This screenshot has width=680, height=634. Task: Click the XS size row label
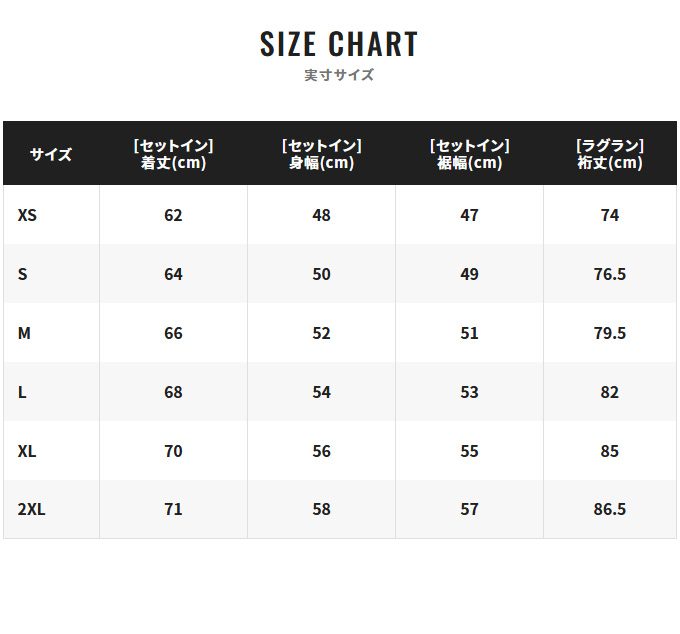coord(27,215)
